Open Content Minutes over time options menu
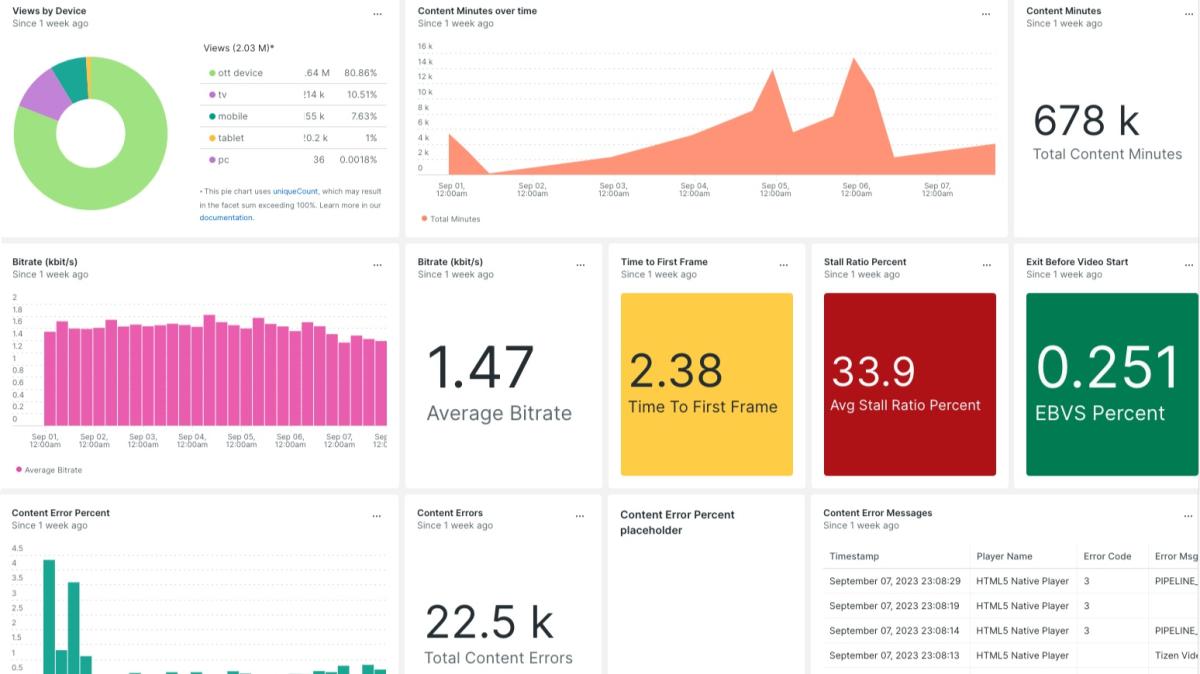 click(x=986, y=14)
